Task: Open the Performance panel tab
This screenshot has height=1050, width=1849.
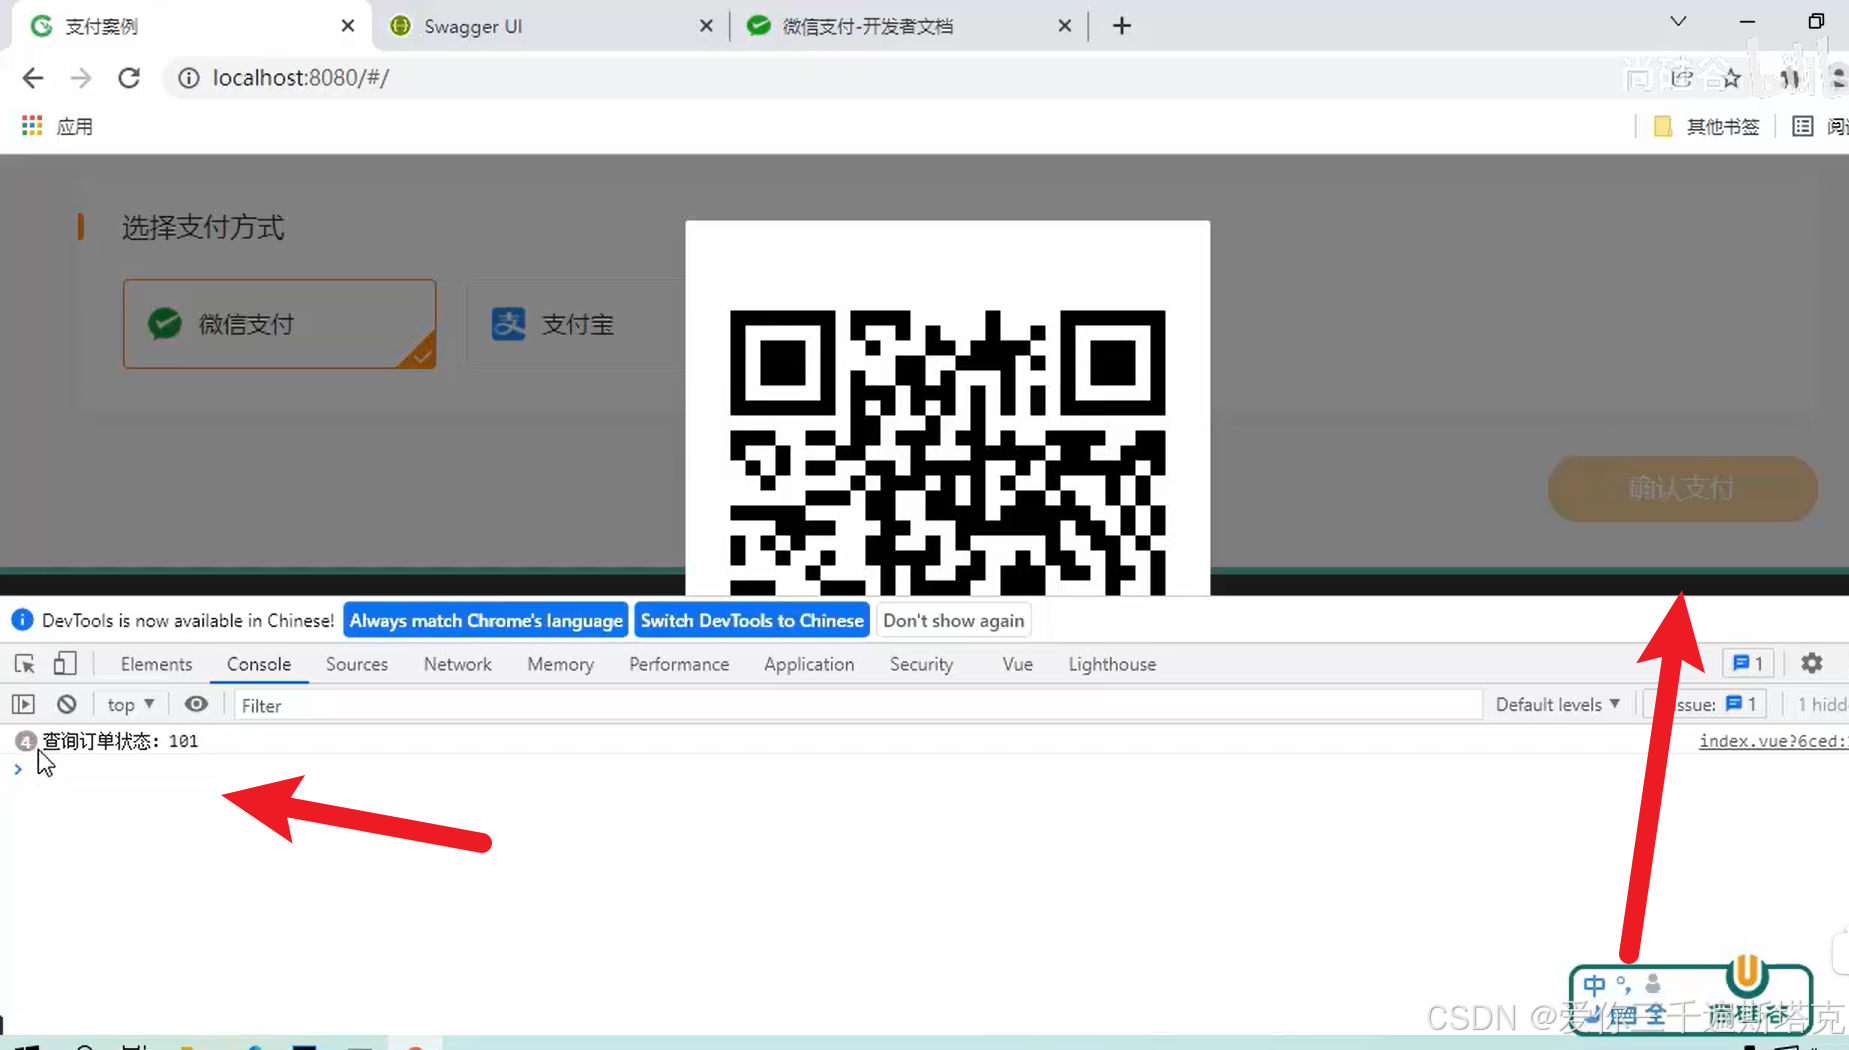Action: pos(679,664)
